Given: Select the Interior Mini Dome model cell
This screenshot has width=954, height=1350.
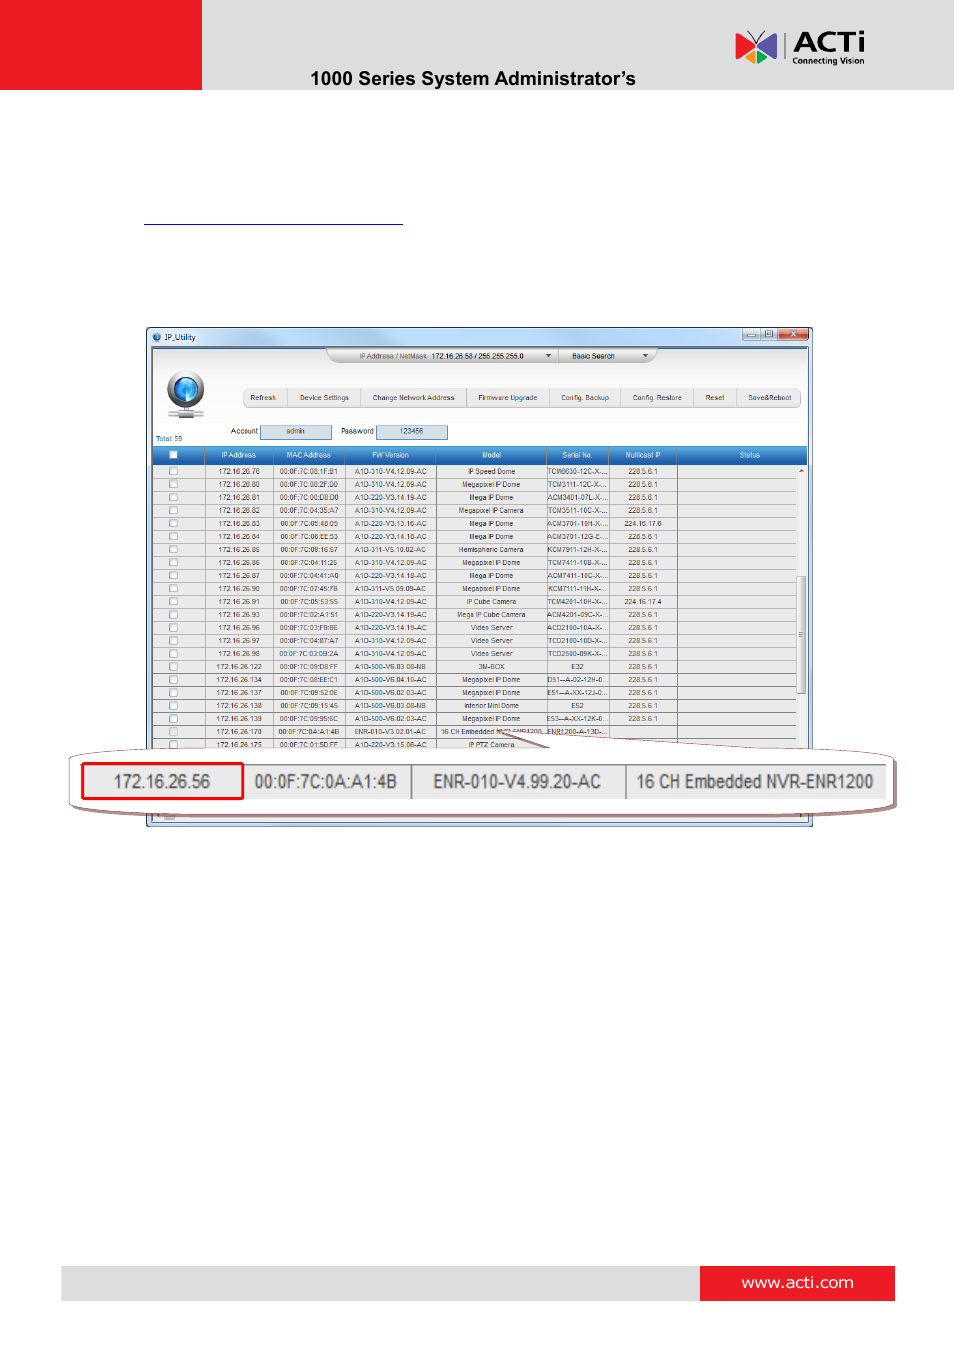Looking at the screenshot, I should pyautogui.click(x=491, y=705).
